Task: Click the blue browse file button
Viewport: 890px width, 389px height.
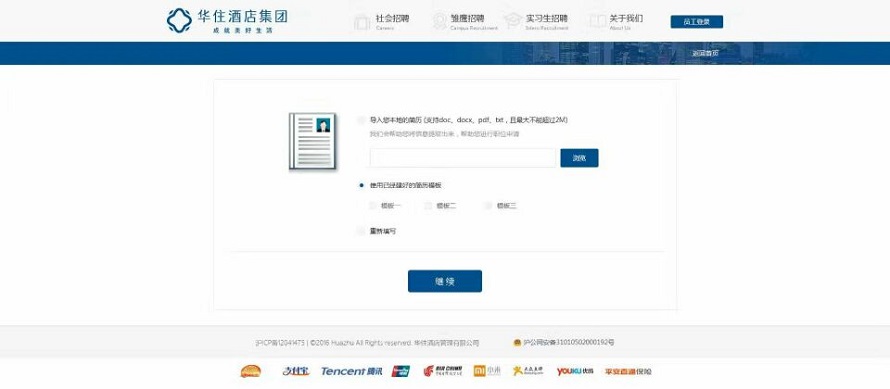Action: coord(579,158)
